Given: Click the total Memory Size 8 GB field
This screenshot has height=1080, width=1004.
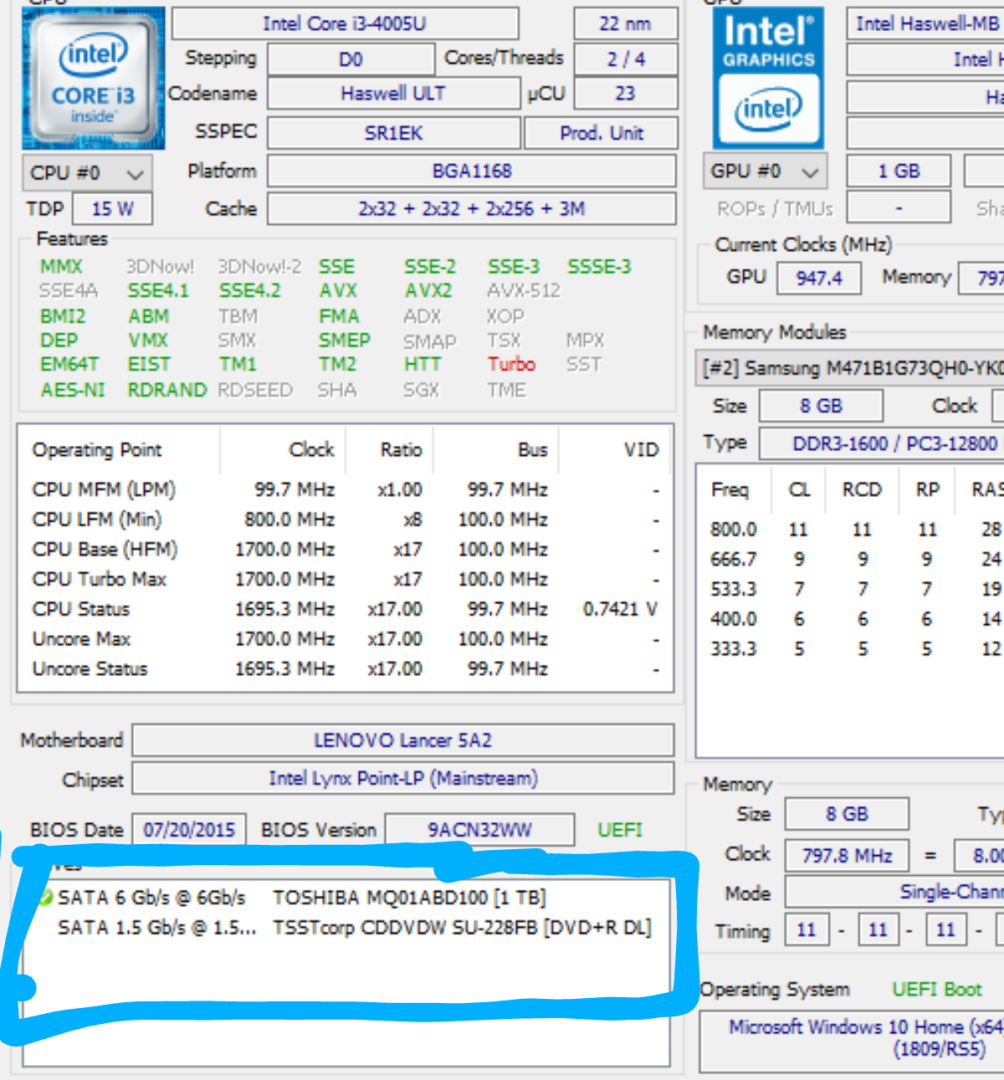Looking at the screenshot, I should tap(847, 814).
